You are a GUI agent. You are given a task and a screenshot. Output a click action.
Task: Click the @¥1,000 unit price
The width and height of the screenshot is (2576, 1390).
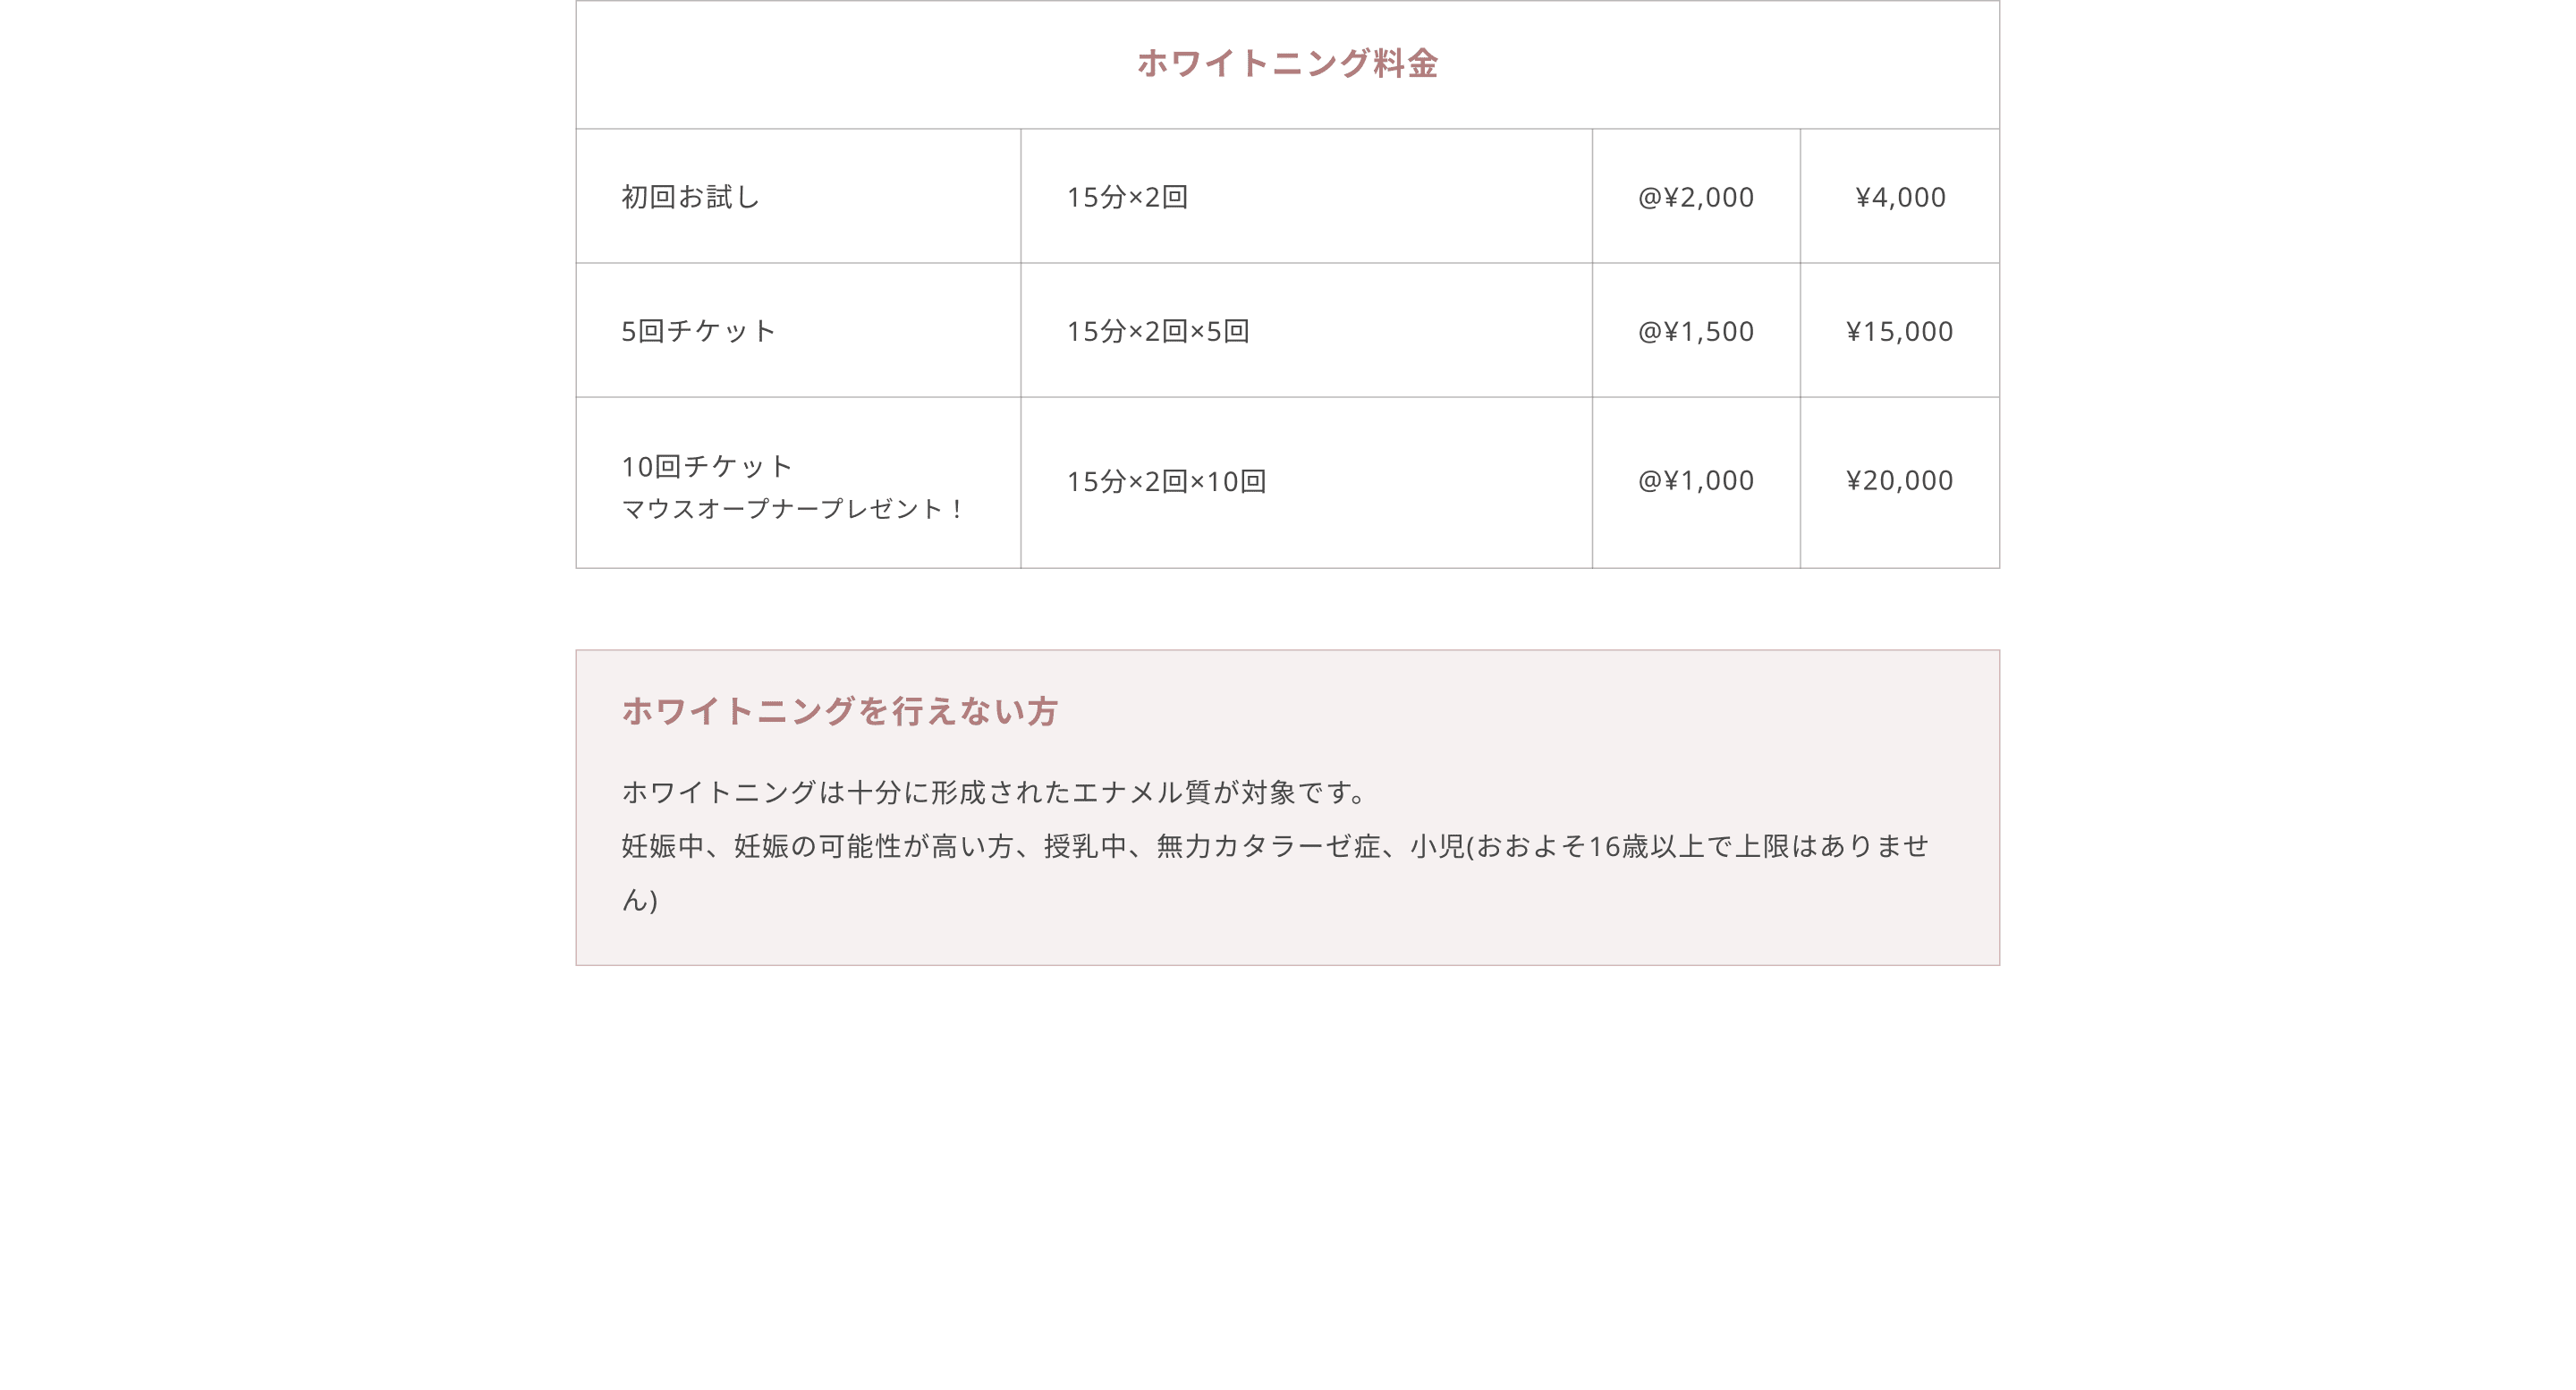(x=1695, y=480)
